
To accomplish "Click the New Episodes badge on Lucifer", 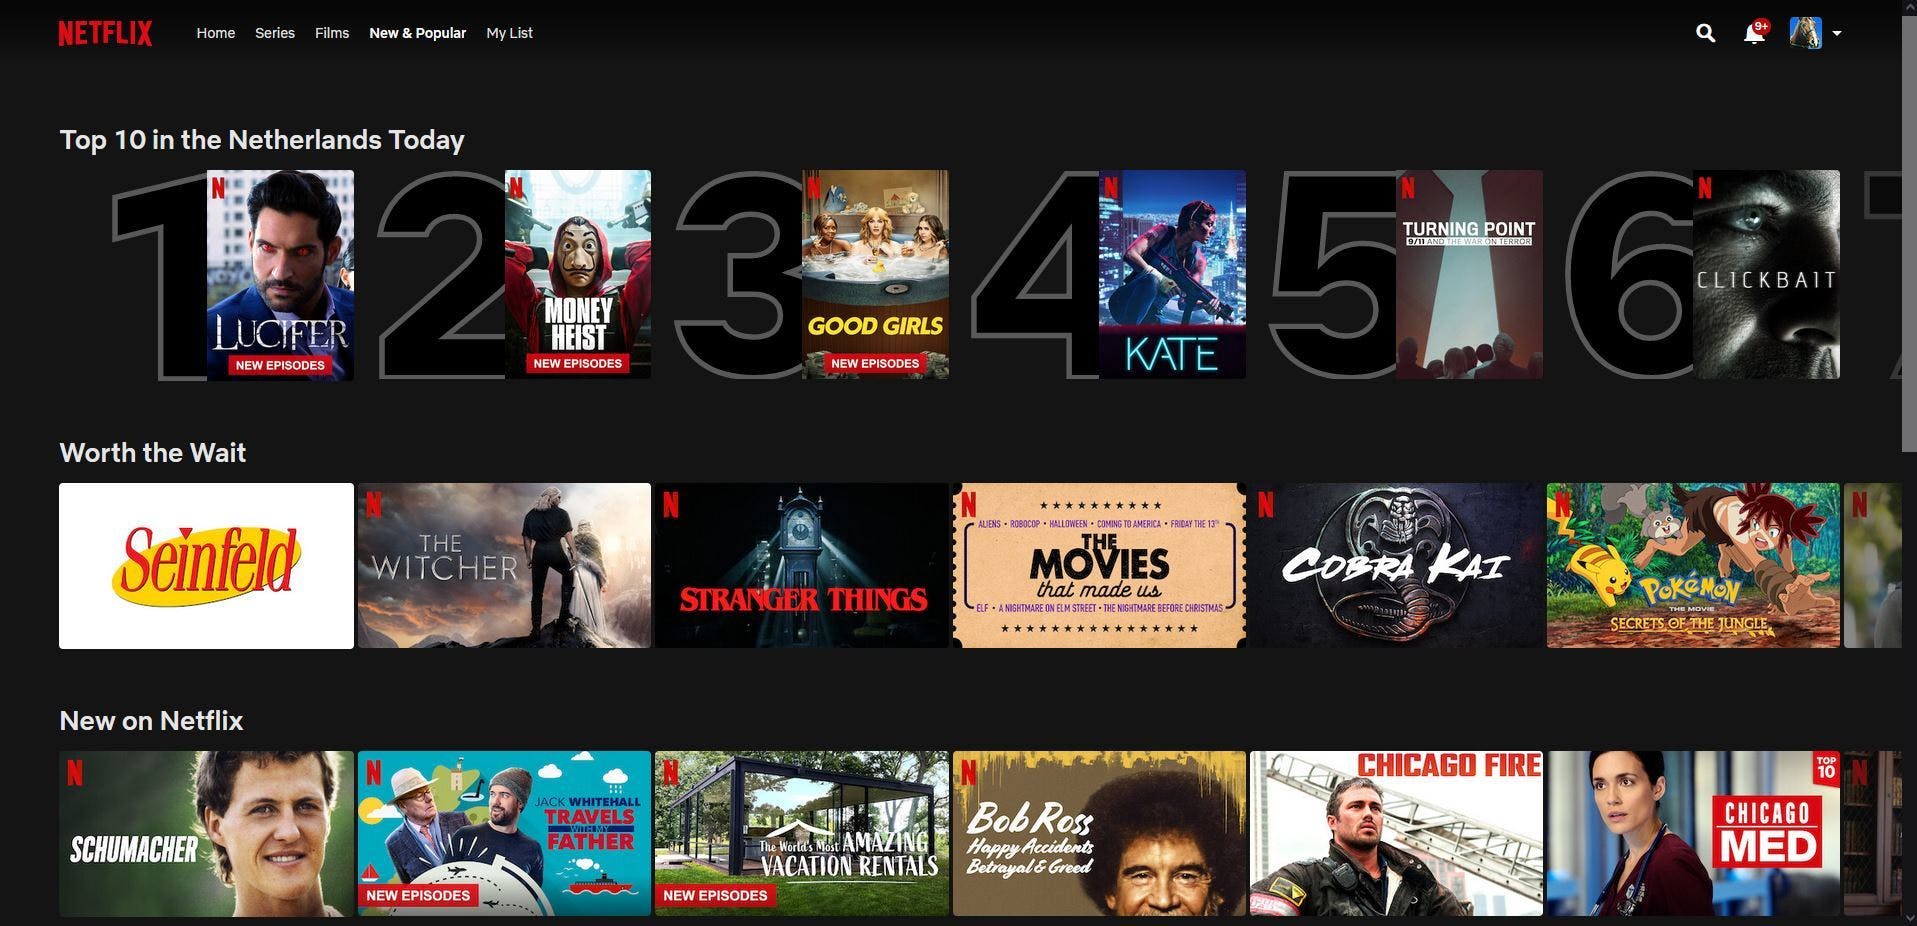I will tap(280, 365).
